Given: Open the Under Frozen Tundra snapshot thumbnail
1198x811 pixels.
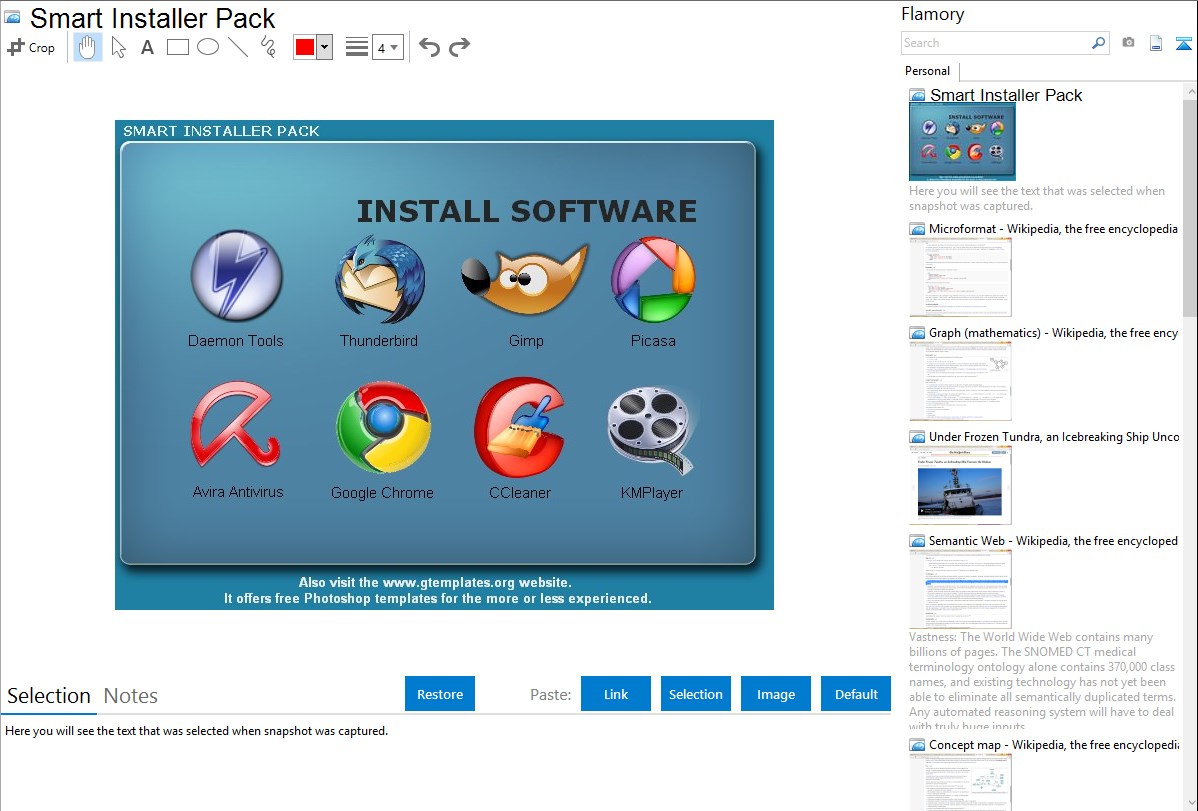Looking at the screenshot, I should 960,485.
